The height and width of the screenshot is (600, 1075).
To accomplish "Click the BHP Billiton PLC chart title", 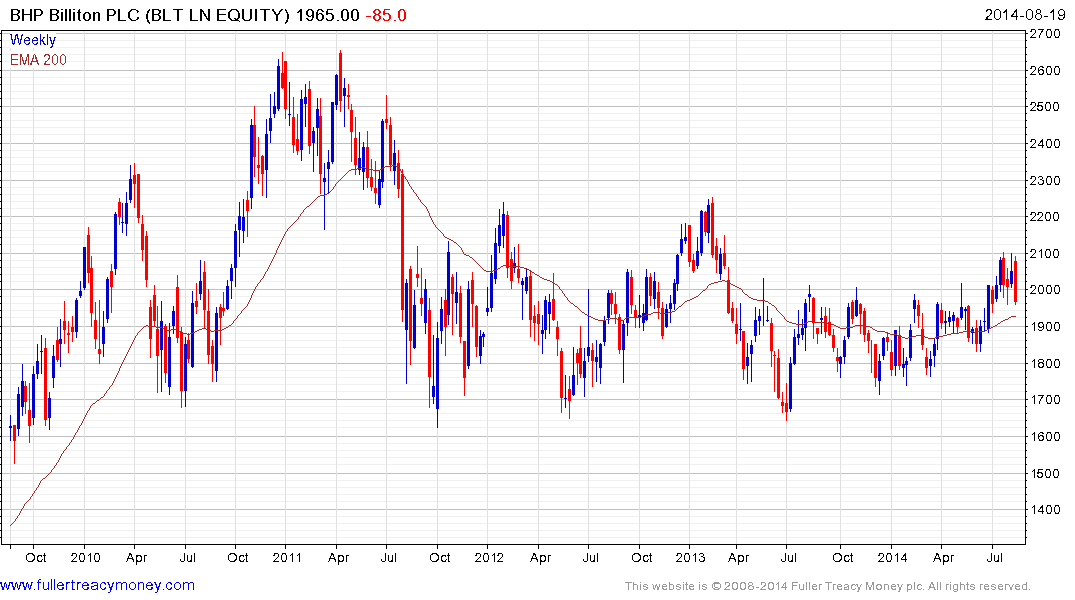I will [x=150, y=15].
